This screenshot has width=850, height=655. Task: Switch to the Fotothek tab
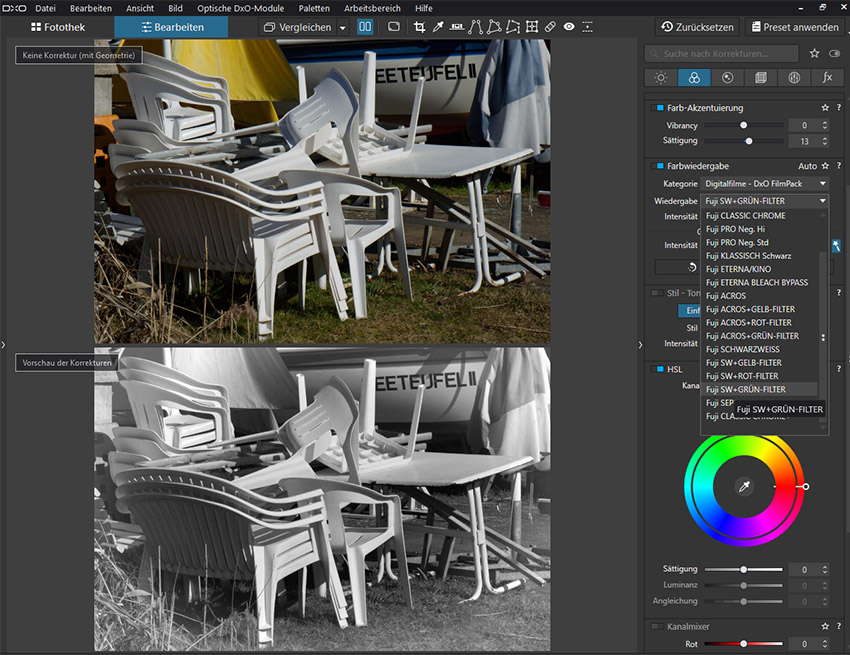click(x=57, y=27)
